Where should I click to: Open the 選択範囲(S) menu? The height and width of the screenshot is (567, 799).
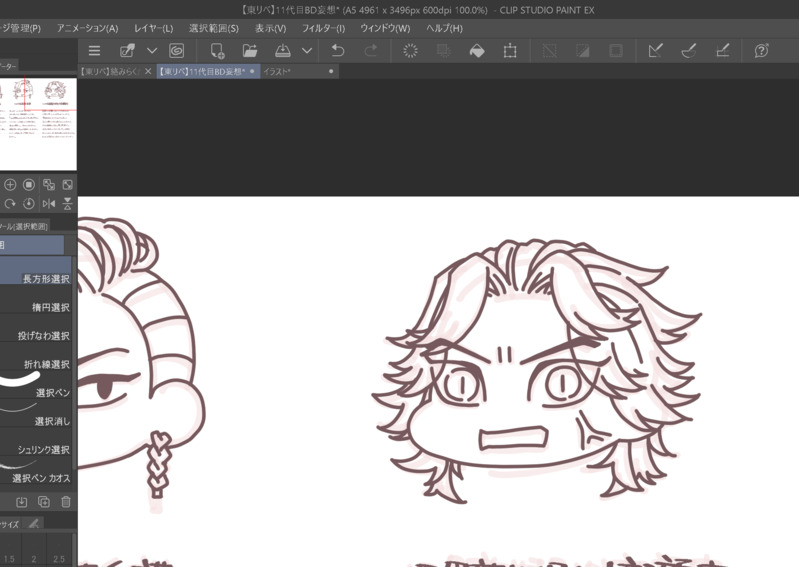(x=214, y=29)
